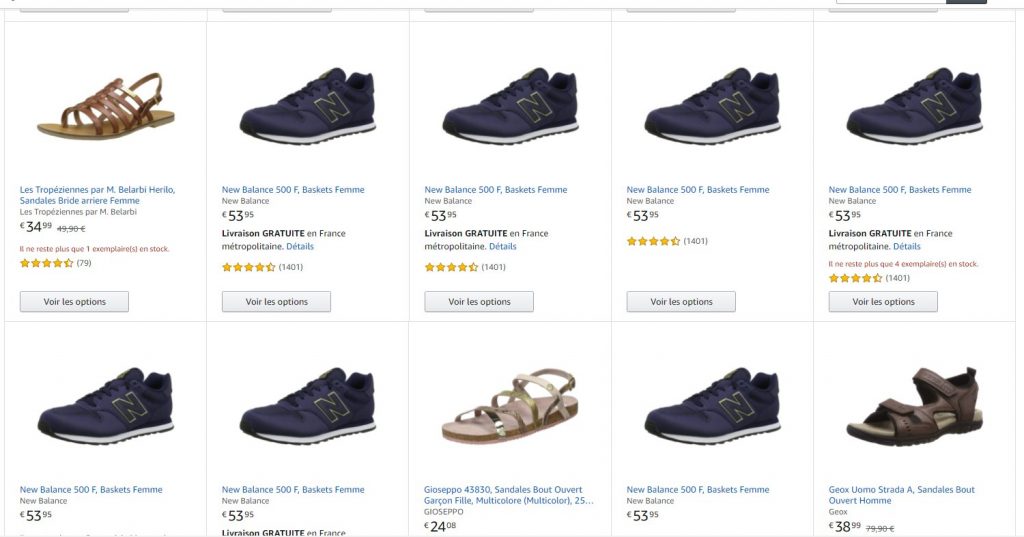This screenshot has height=537, width=1024.
Task: Click star rating above the 4-left stock item's button
Action: (856, 278)
